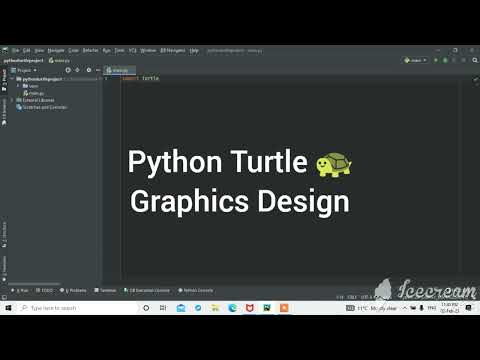
Task: Open the DB Navigator menu
Action: [173, 51]
